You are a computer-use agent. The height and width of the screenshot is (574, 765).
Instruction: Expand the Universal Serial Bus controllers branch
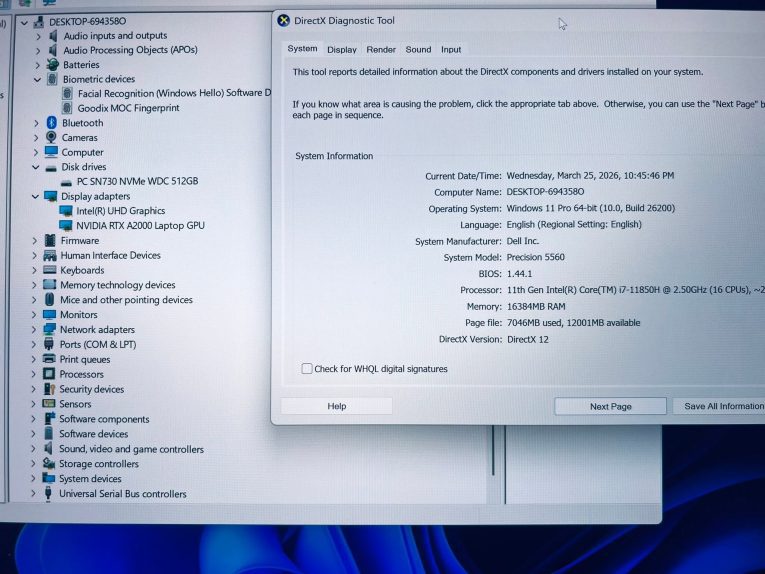pyautogui.click(x=33, y=494)
